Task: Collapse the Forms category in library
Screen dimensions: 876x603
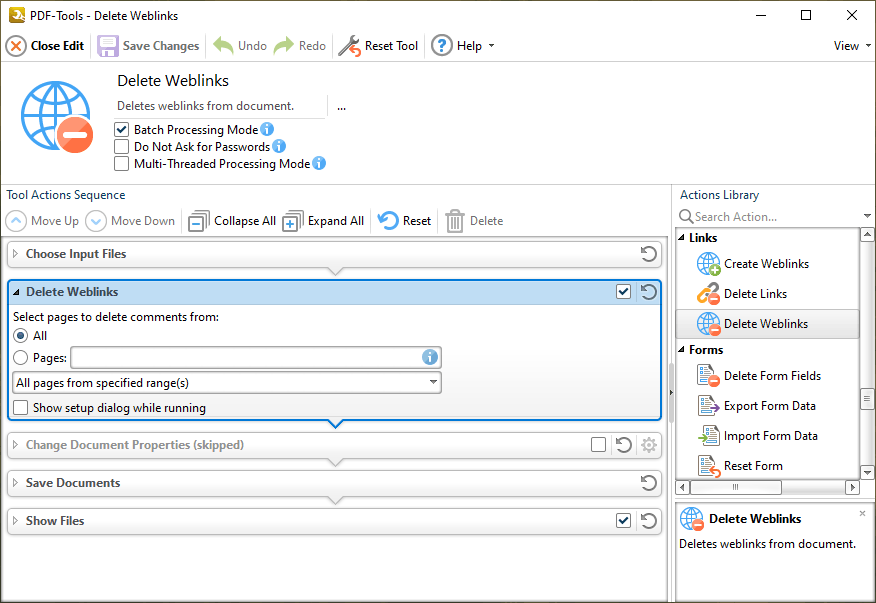Action: click(682, 350)
